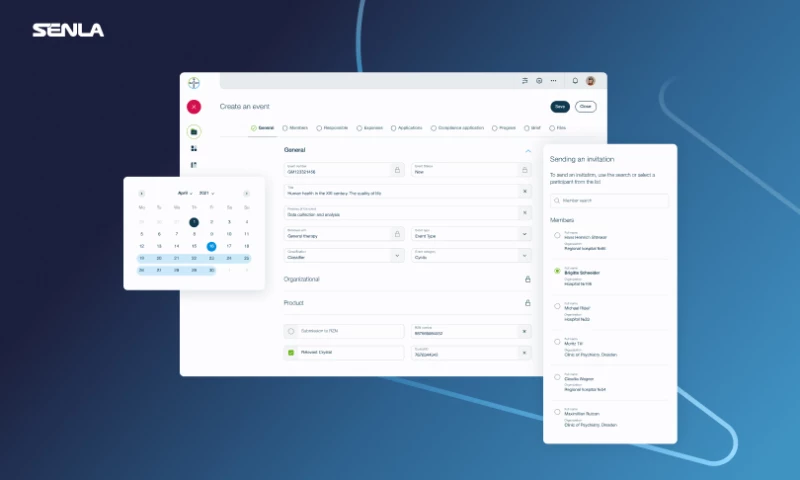Image resolution: width=800 pixels, height=480 pixels.
Task: Switch to the Program tab
Action: [x=504, y=128]
